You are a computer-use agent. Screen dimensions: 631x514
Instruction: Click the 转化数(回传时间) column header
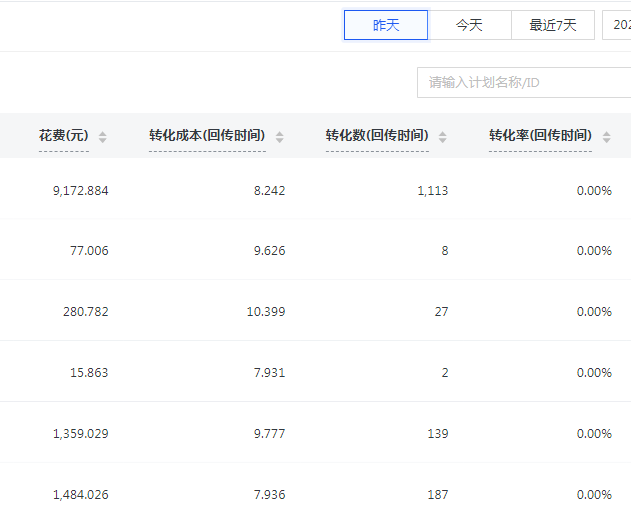tap(377, 135)
